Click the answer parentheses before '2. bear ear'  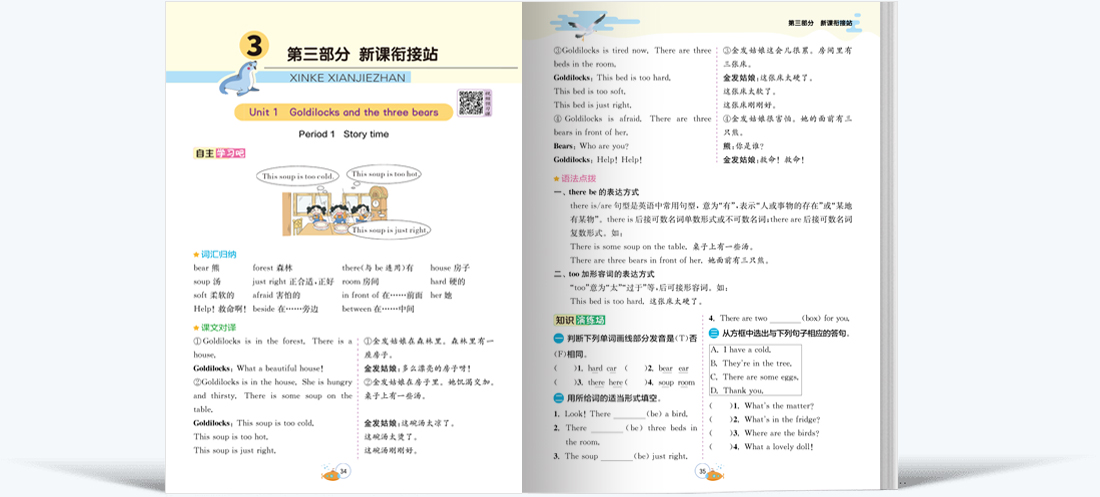pos(635,369)
